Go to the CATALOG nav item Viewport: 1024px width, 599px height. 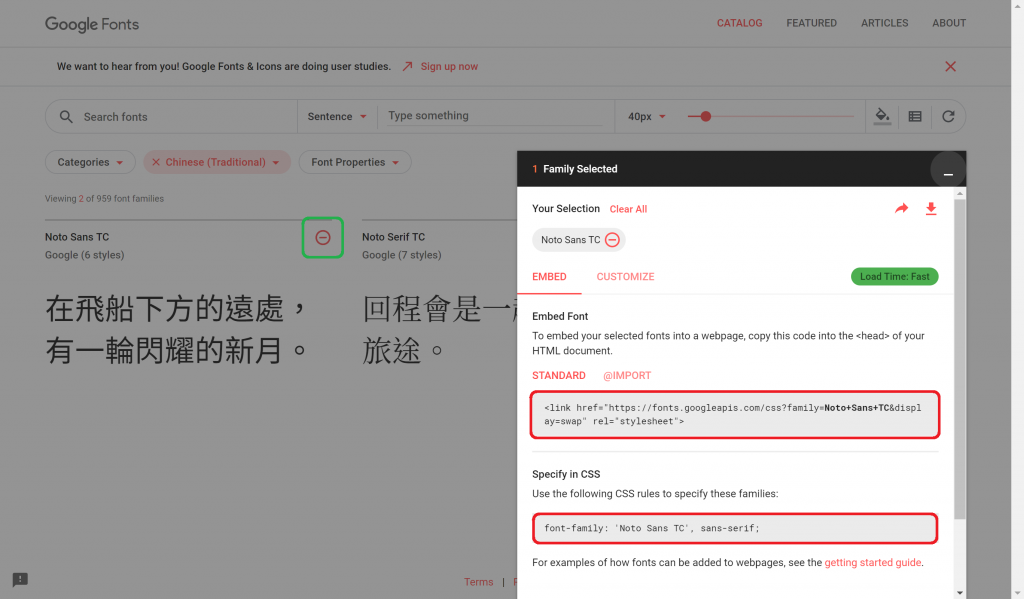point(739,23)
